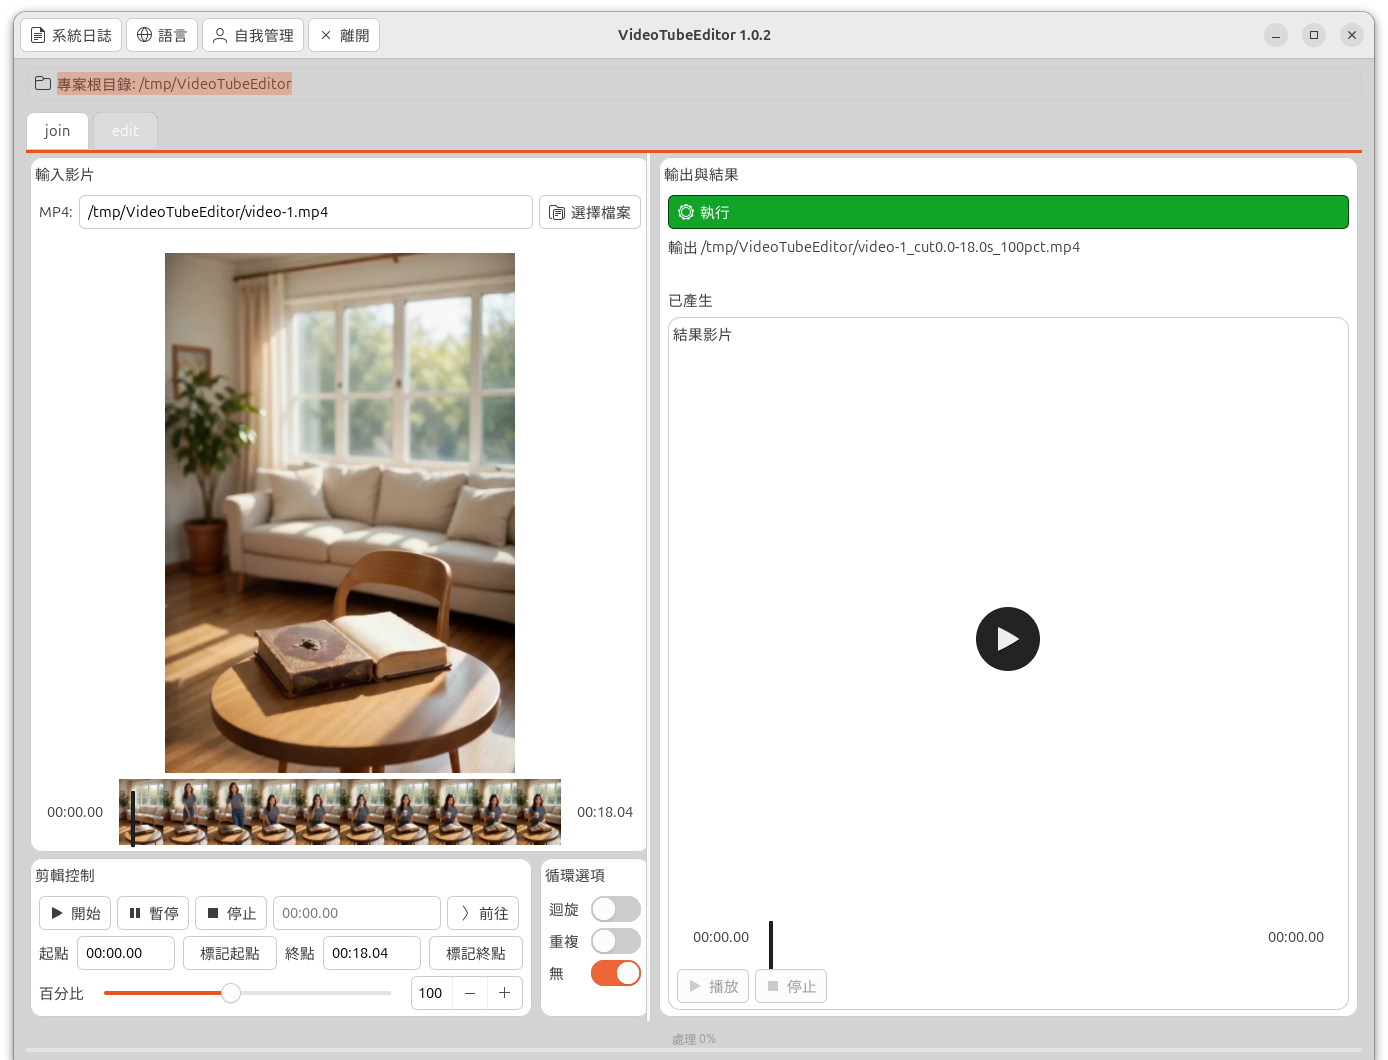Click the input video preview image
This screenshot has width=1388, height=1060.
[x=340, y=513]
